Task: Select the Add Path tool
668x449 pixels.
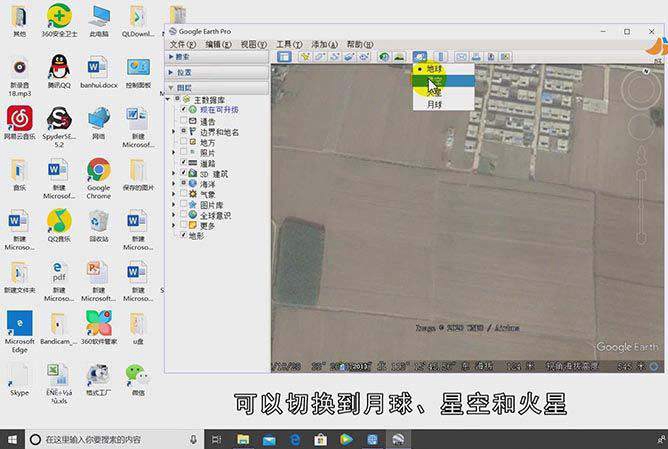Action: [x=334, y=57]
